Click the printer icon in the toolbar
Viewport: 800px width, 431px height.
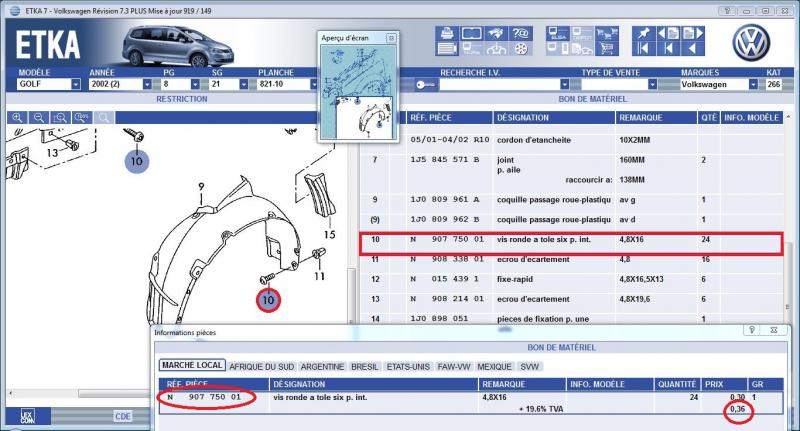[x=447, y=33]
